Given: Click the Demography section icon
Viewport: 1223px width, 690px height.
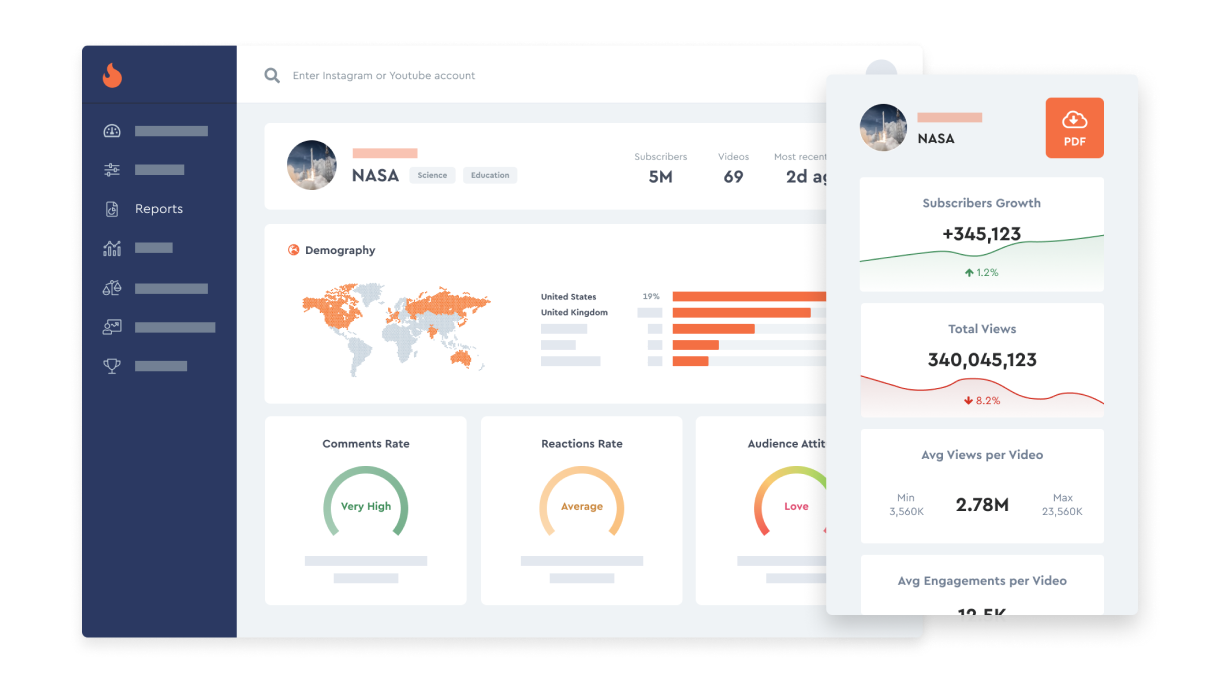Looking at the screenshot, I should (294, 250).
